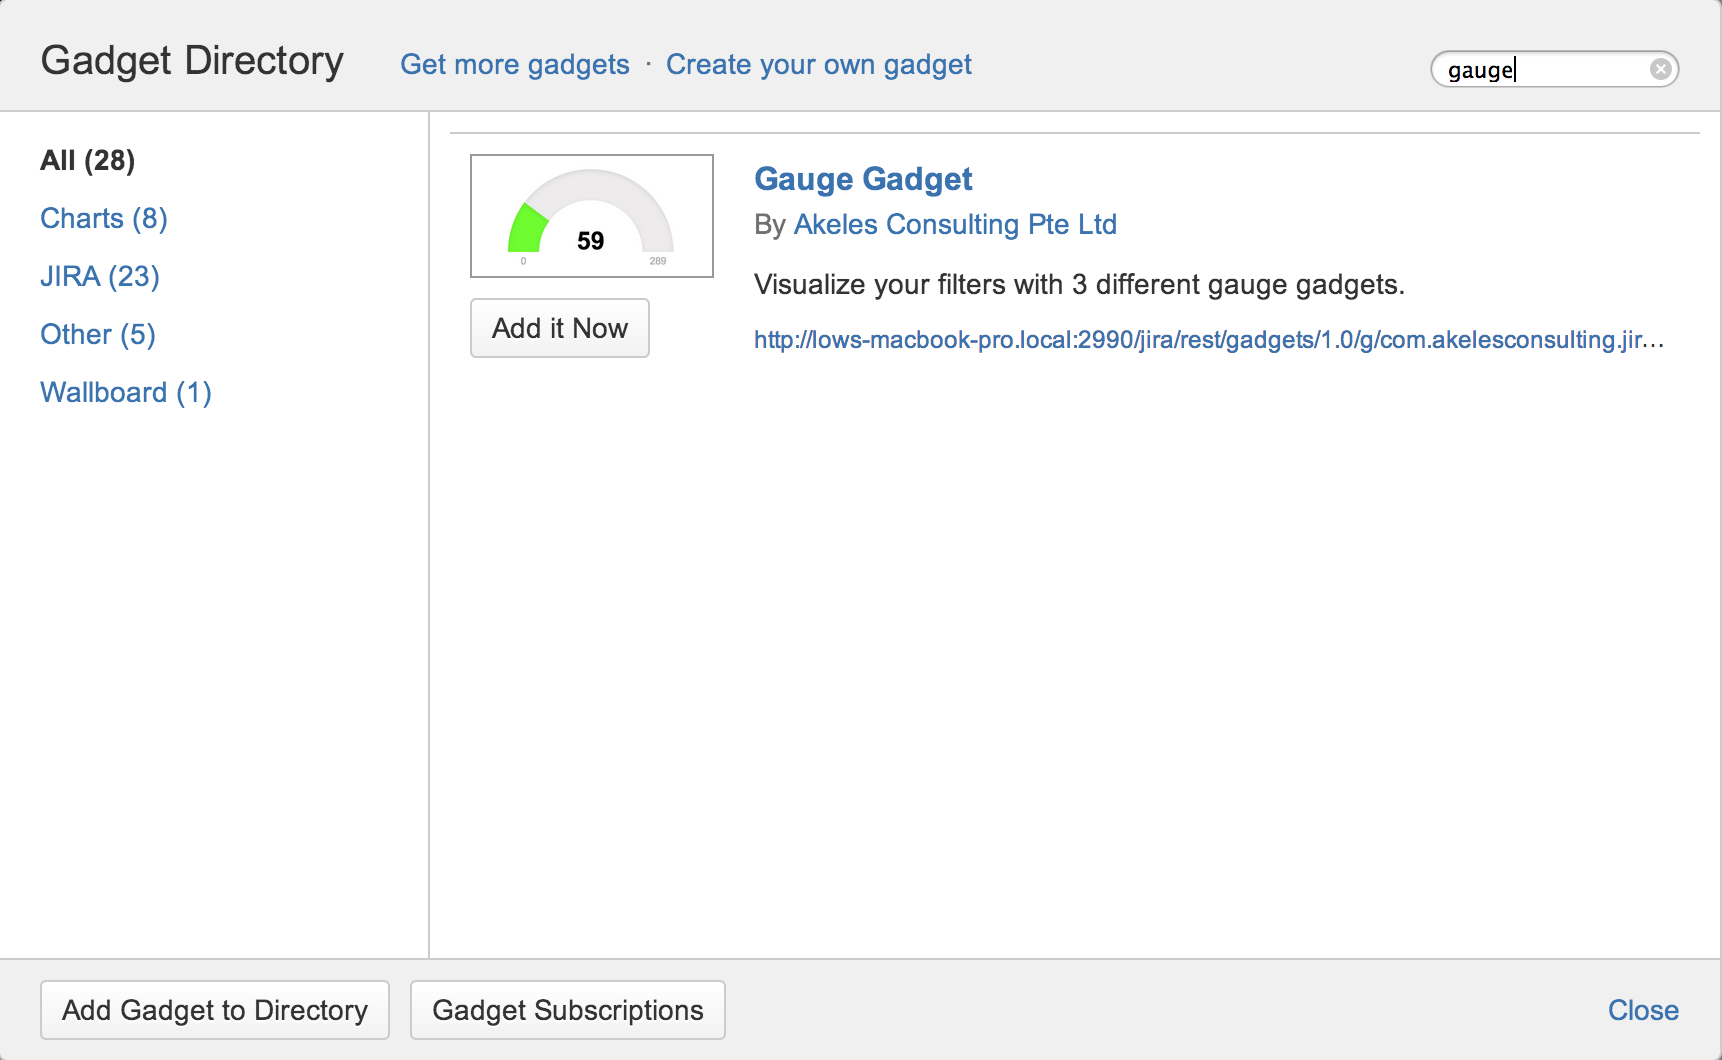The image size is (1722, 1060).
Task: Filter gadgets by Charts (8) category
Action: 103,218
